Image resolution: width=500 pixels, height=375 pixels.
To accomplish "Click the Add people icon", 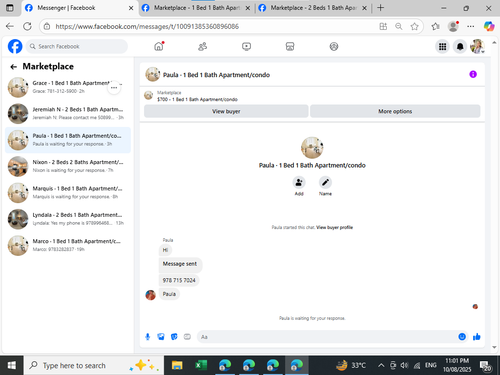I will (x=299, y=182).
